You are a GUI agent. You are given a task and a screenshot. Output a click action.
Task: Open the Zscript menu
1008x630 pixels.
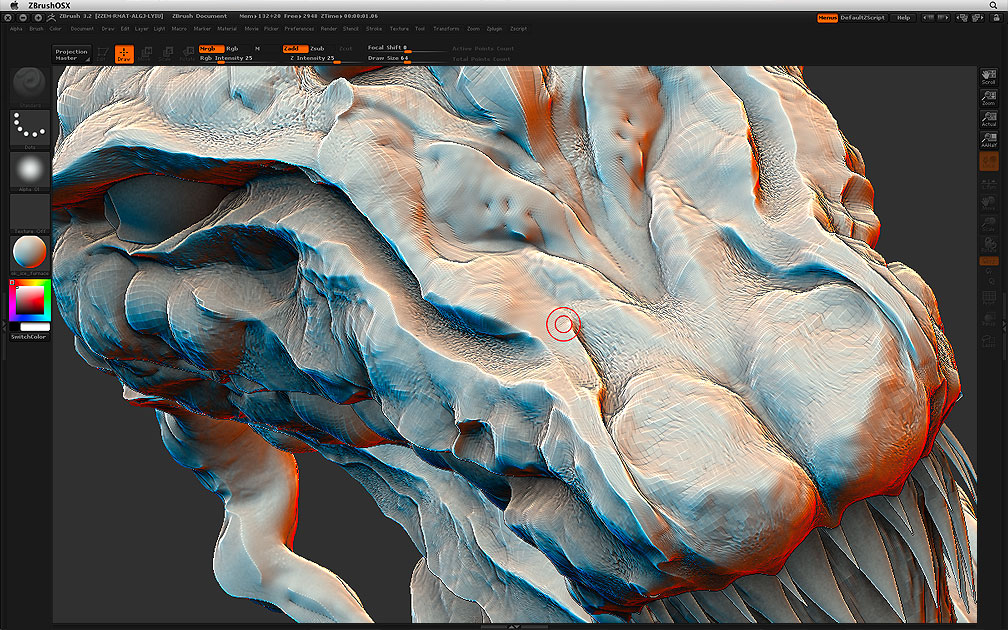tap(518, 29)
